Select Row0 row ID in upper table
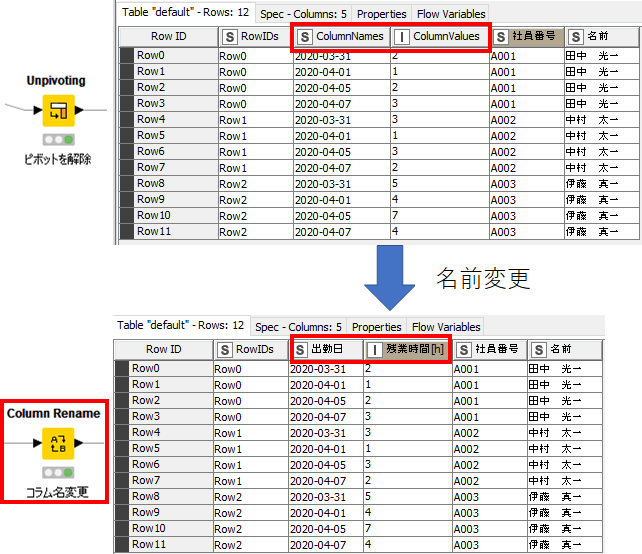Image resolution: width=642 pixels, height=554 pixels. pos(168,55)
